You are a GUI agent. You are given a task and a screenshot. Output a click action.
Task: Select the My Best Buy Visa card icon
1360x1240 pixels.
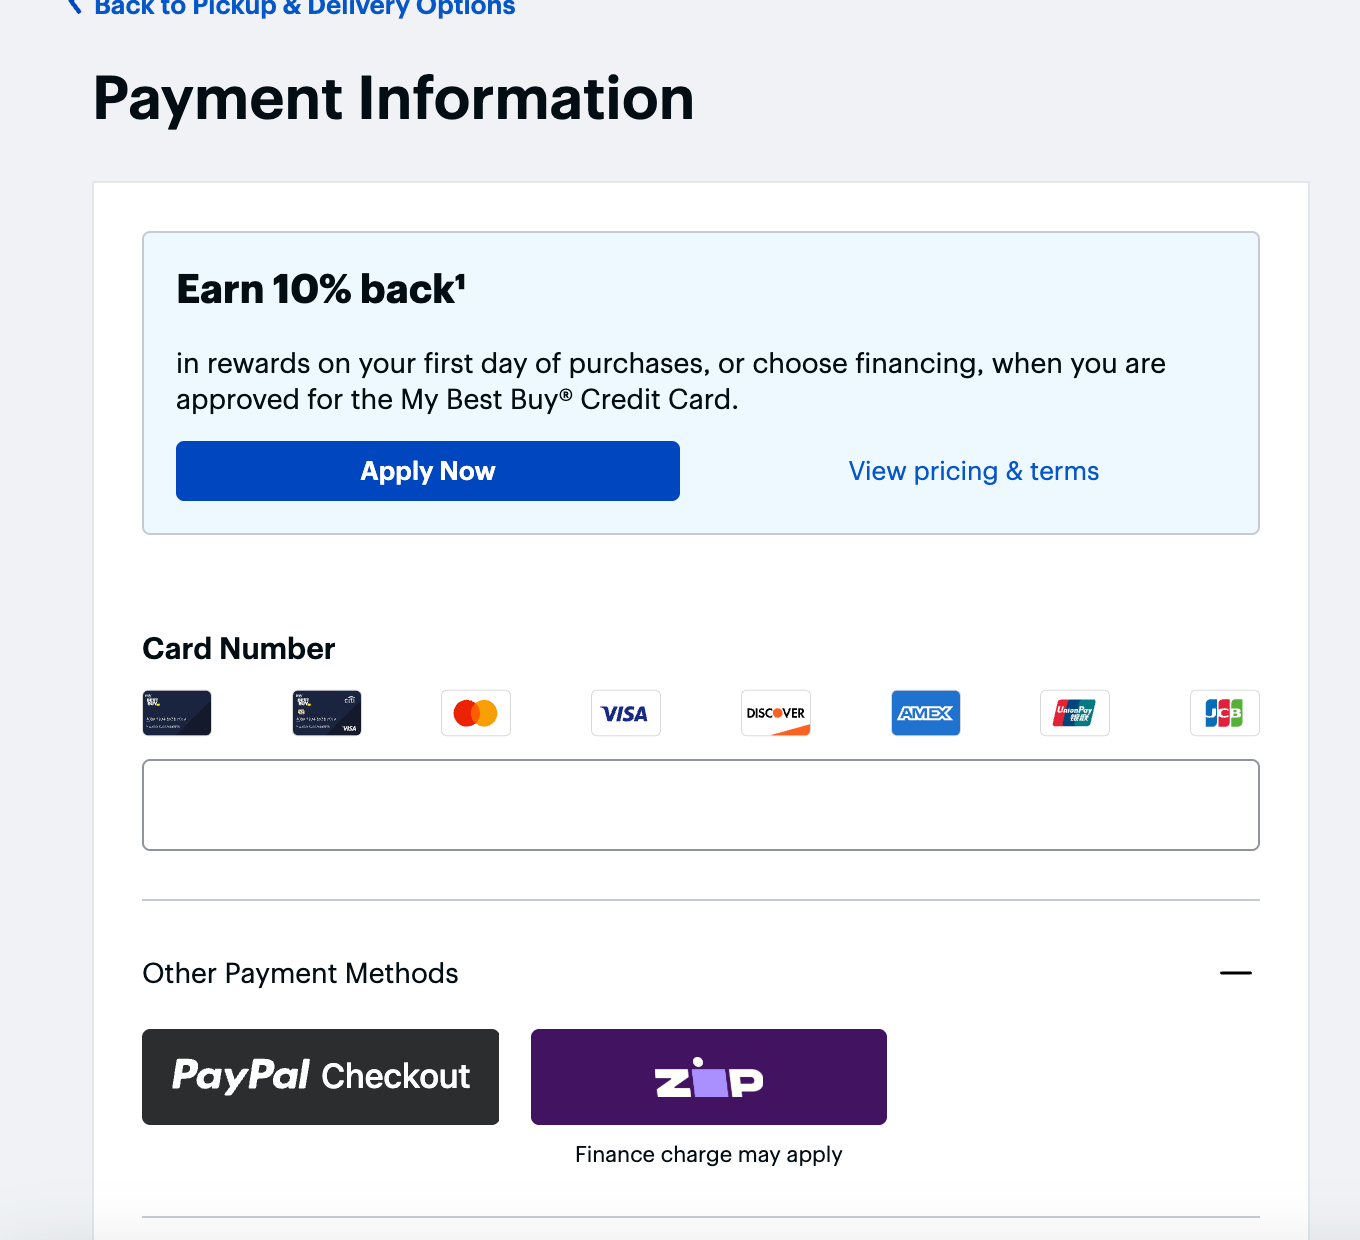pos(326,713)
